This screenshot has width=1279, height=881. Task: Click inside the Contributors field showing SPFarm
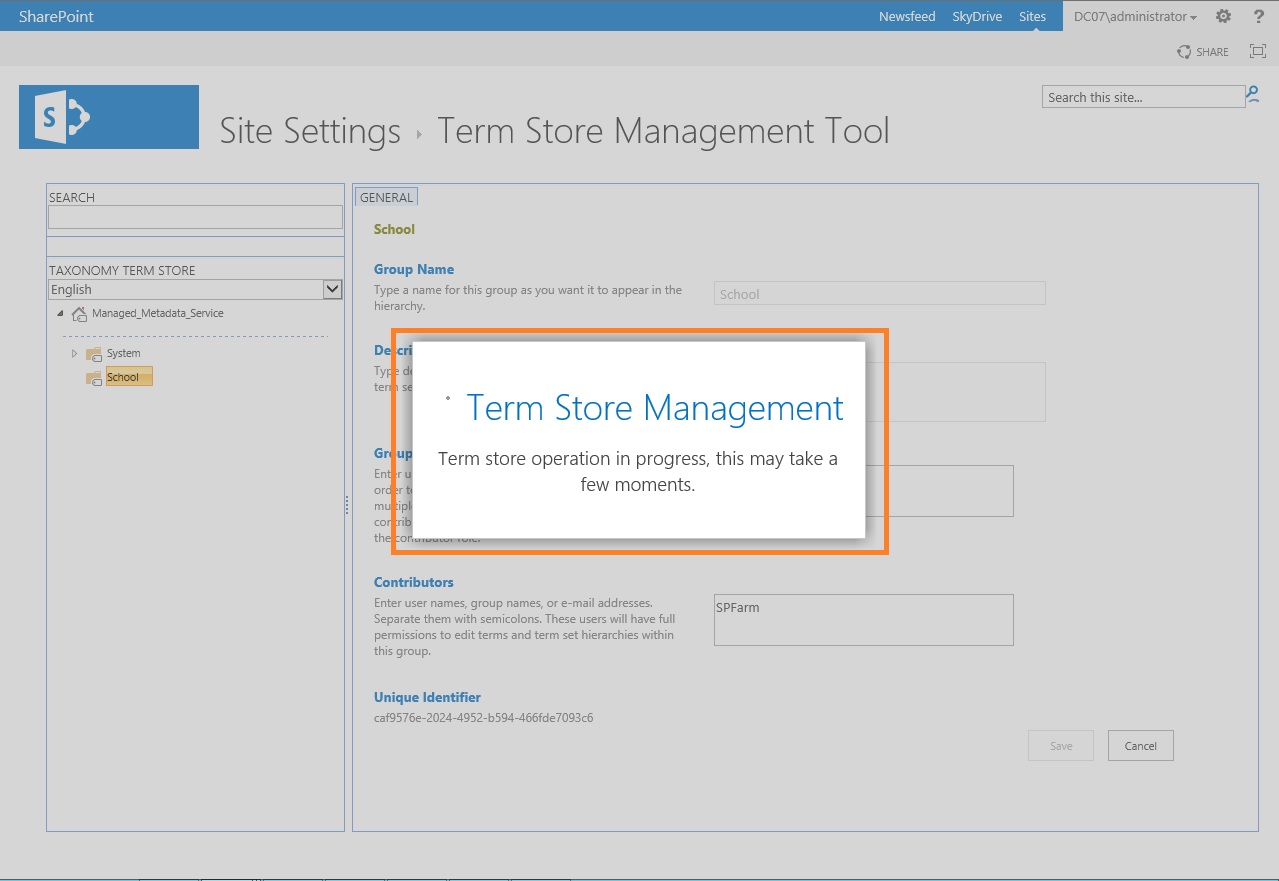[863, 619]
